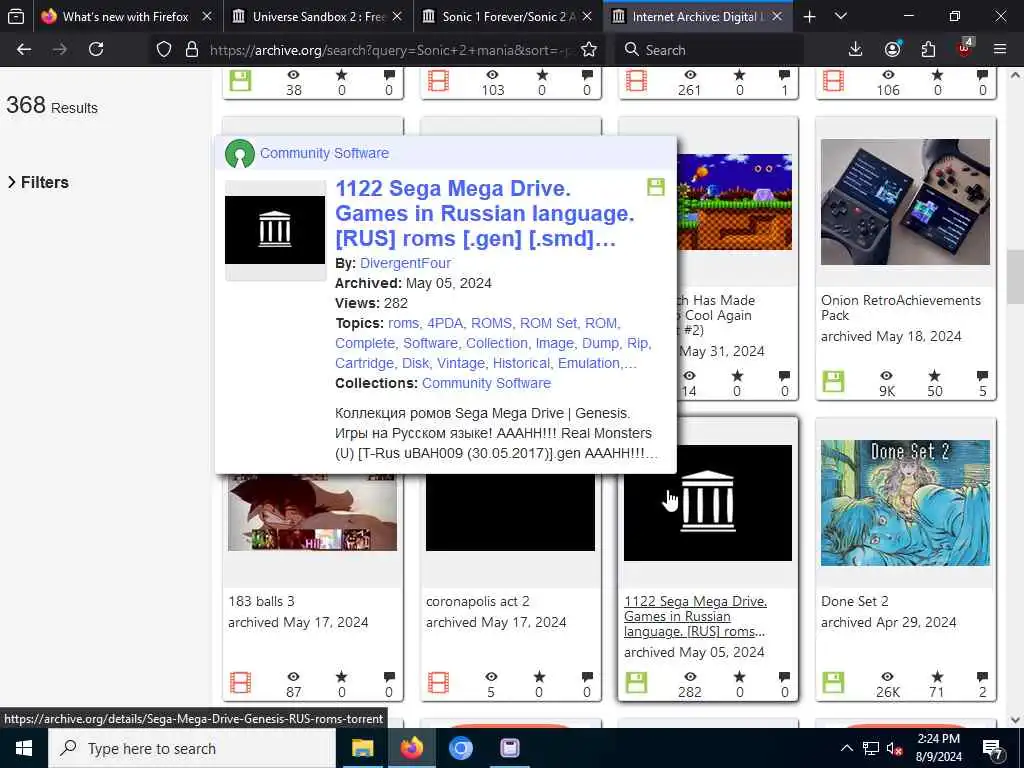Click the Windows taskbar search box
Screen dimensions: 1024x768
click(192, 748)
